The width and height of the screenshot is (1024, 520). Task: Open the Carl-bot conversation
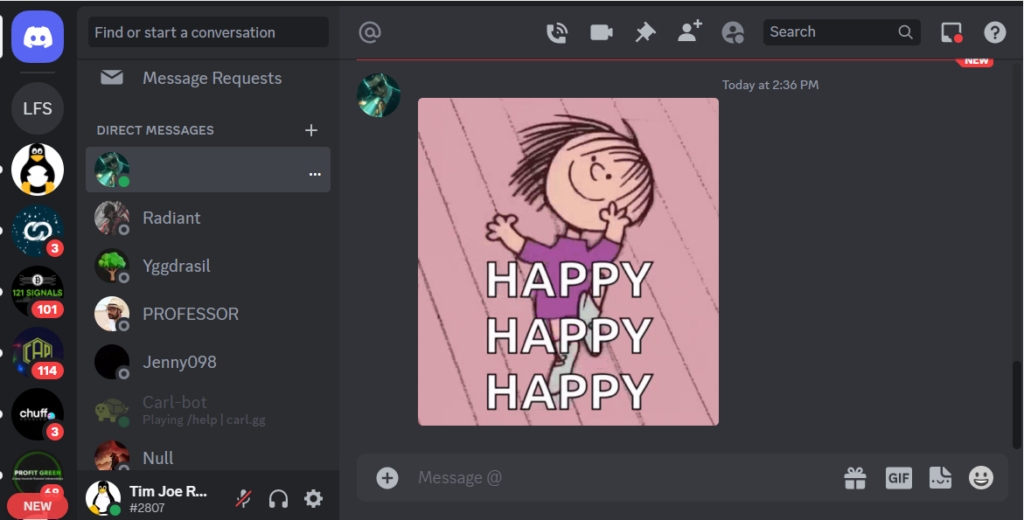208,410
